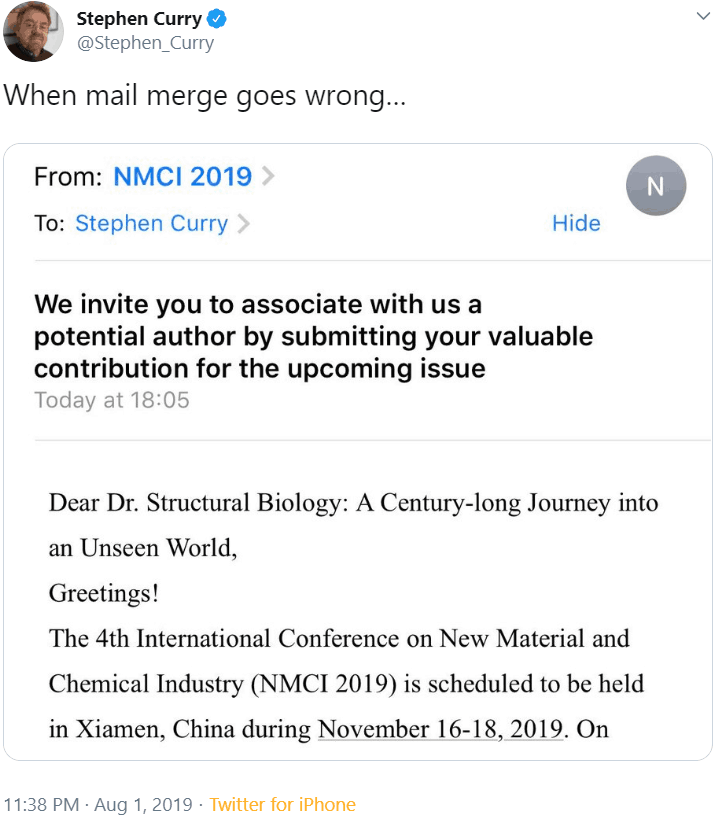Click the 'When mail merge goes wrong…' tweet text
The image size is (728, 816).
tap(203, 97)
